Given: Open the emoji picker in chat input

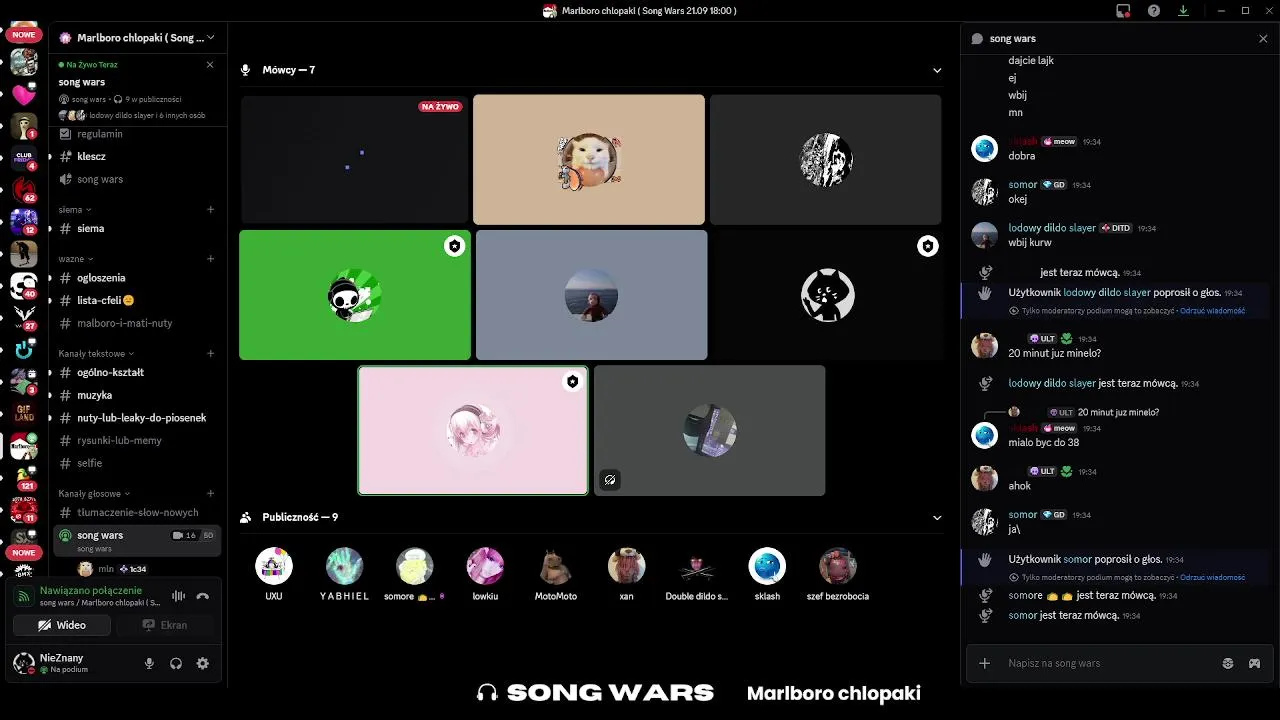Looking at the screenshot, I should [x=1228, y=663].
